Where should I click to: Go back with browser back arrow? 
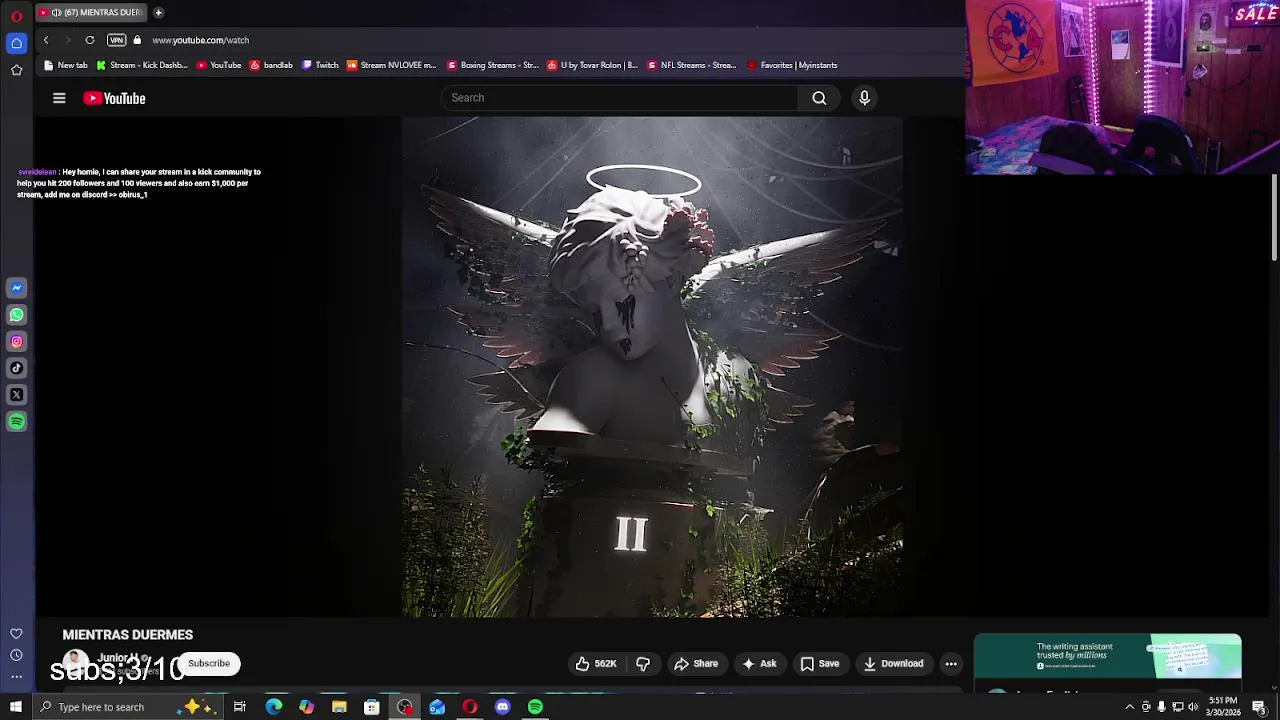pyautogui.click(x=46, y=40)
